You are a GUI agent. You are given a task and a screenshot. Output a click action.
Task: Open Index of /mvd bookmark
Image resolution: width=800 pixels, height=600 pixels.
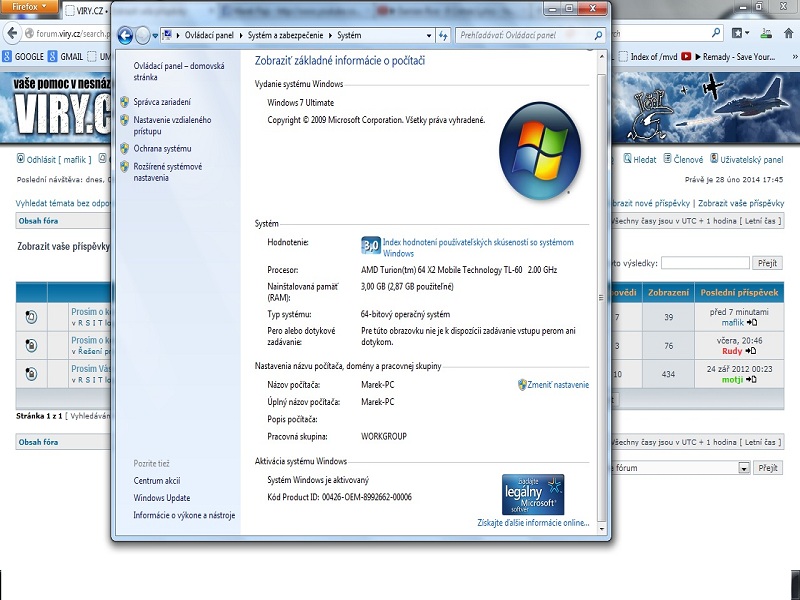648,57
